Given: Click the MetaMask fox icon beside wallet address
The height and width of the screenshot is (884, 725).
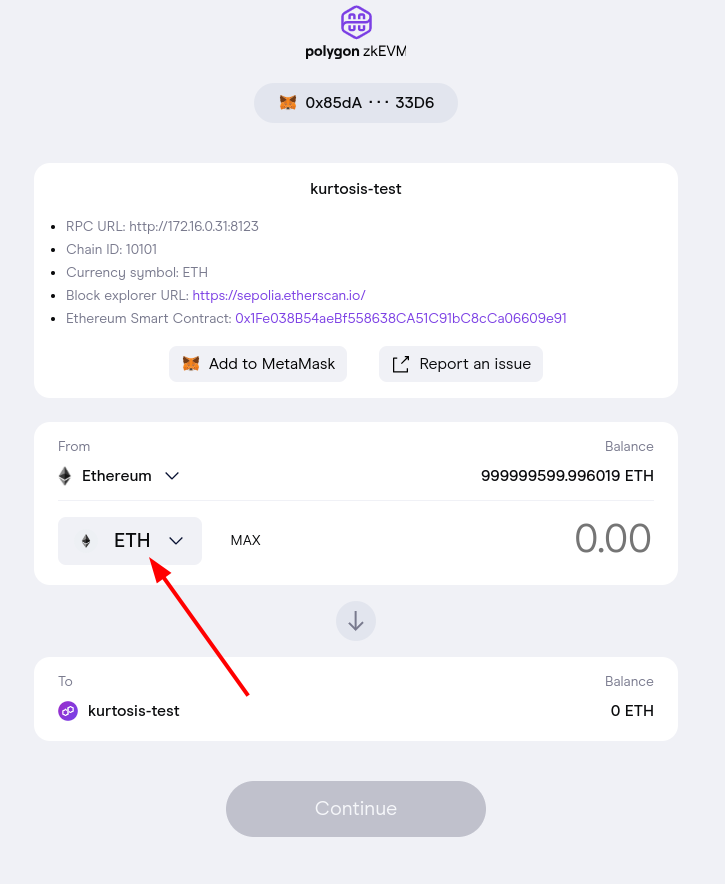Looking at the screenshot, I should (288, 102).
